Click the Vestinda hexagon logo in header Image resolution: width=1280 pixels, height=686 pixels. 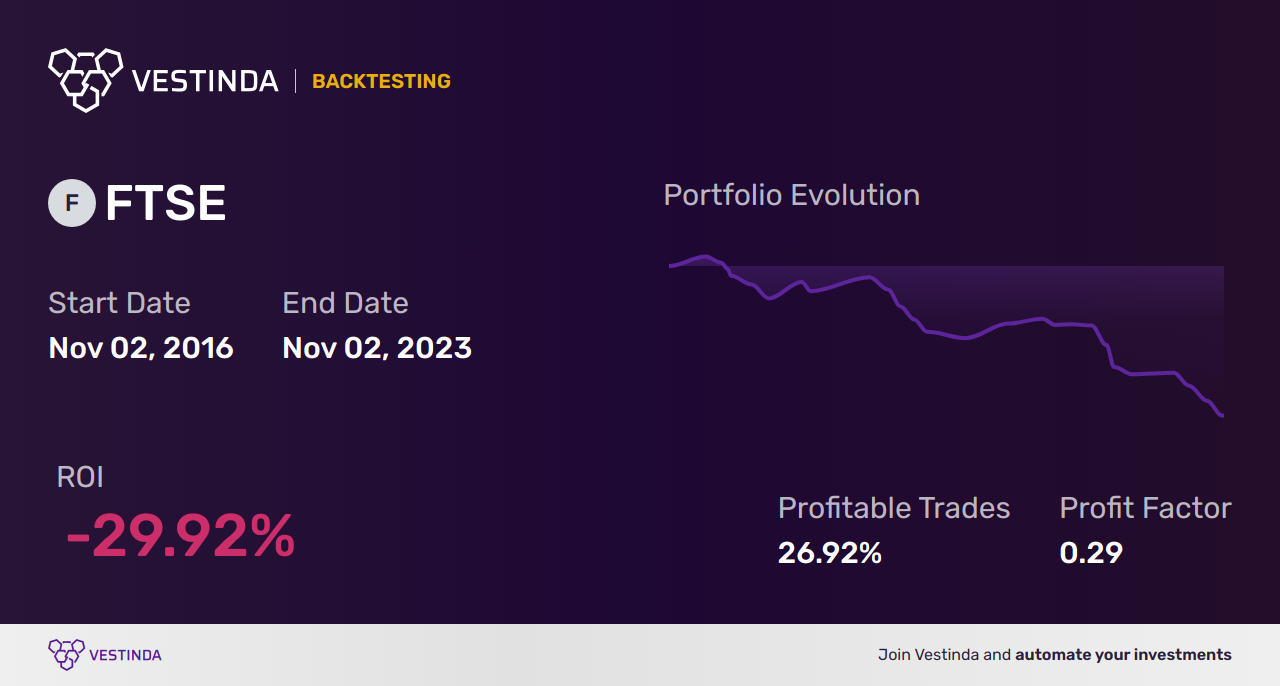point(85,78)
